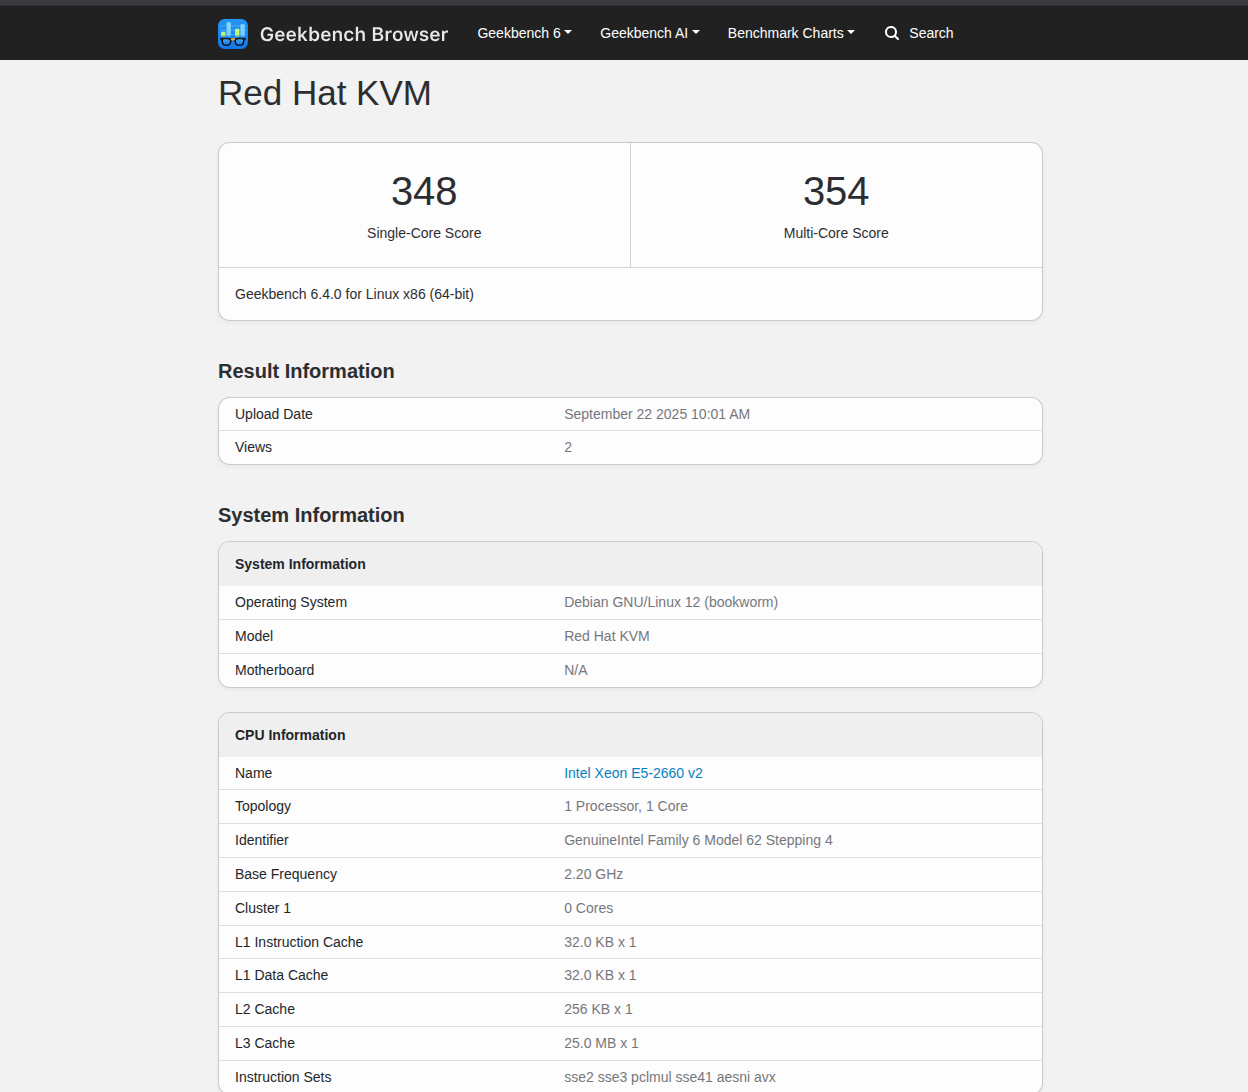Click the Cluster 1 label

263,908
